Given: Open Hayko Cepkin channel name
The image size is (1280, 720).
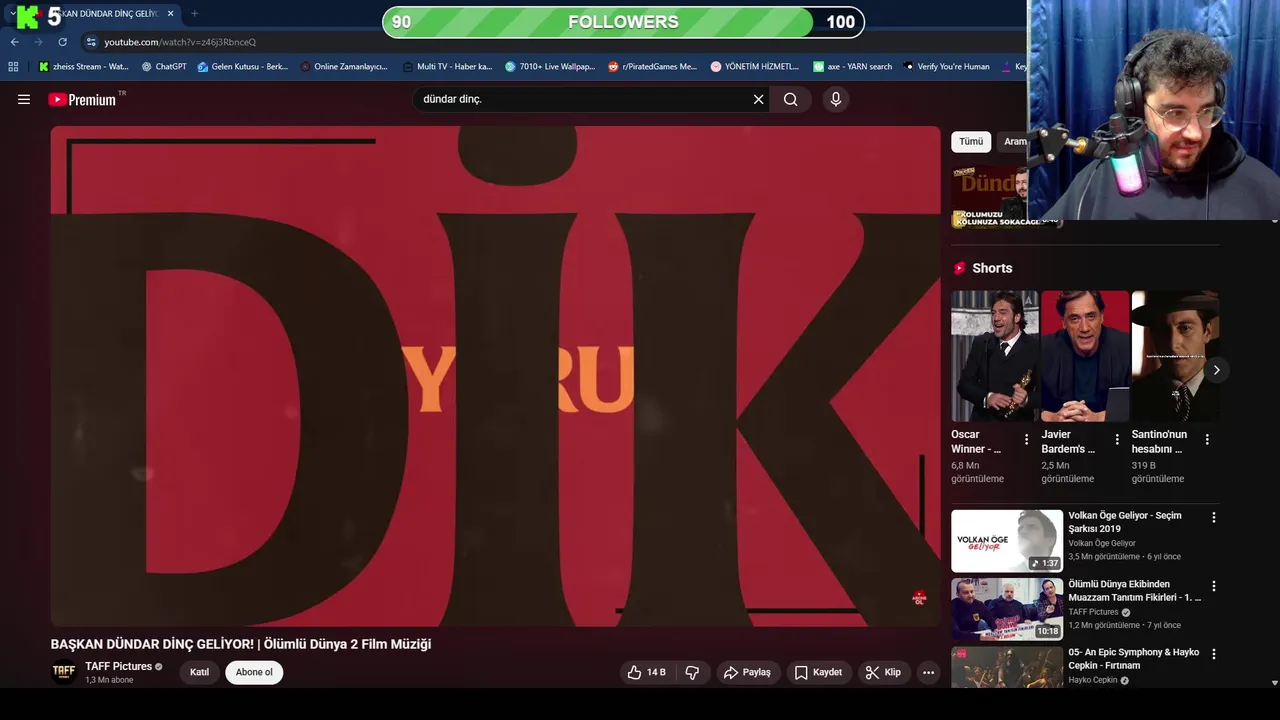Looking at the screenshot, I should click(1093, 680).
